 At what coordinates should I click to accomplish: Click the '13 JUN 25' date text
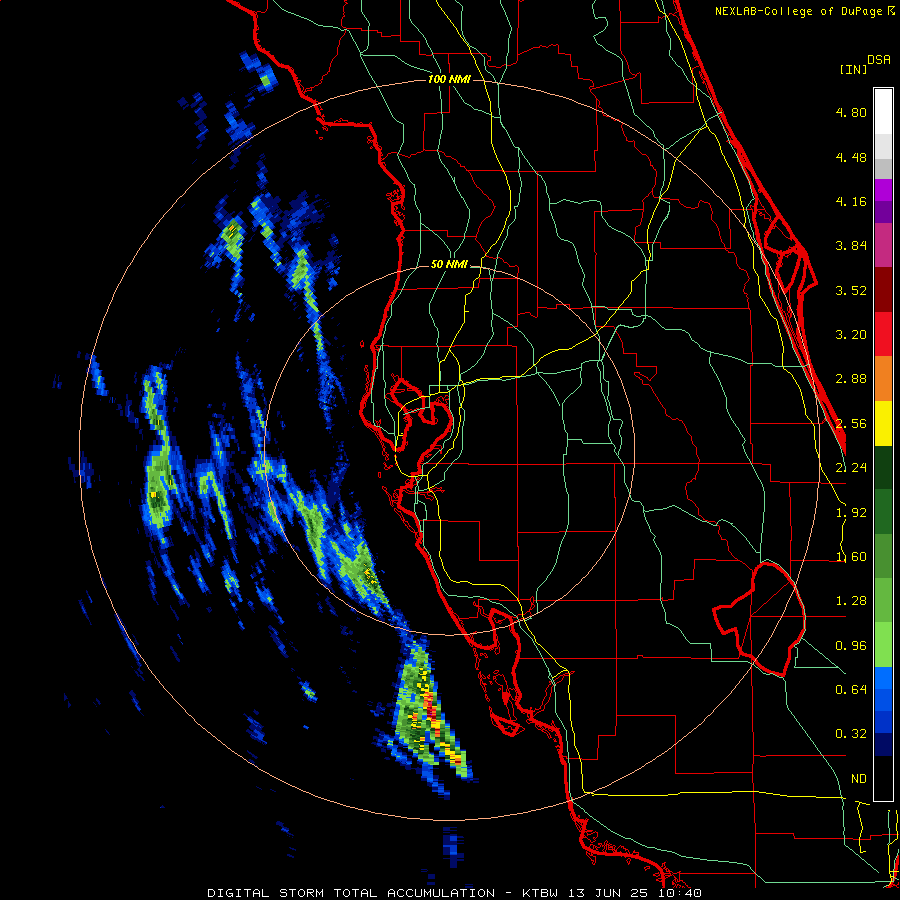[x=608, y=893]
